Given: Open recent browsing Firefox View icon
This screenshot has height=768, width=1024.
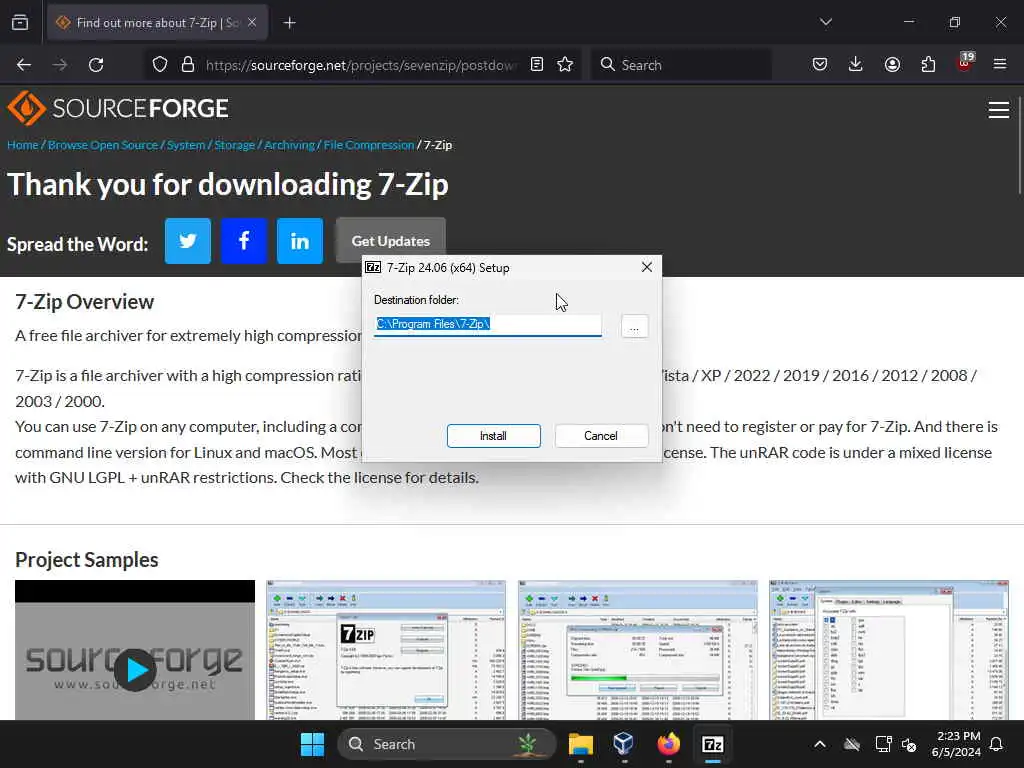Looking at the screenshot, I should (20, 23).
